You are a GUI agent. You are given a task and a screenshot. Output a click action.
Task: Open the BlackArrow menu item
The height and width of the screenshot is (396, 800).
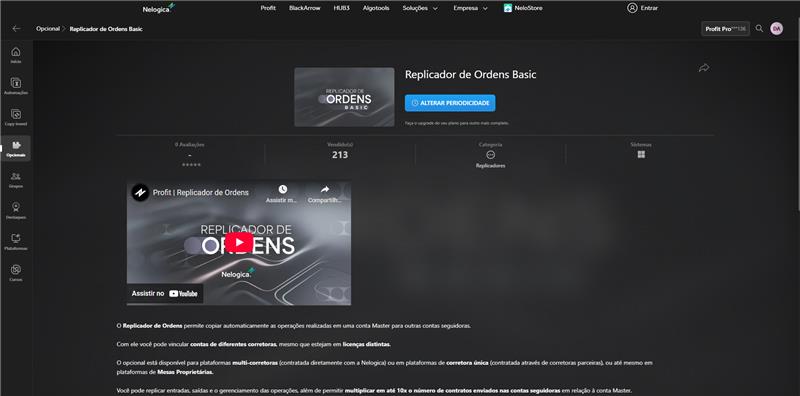pos(304,8)
